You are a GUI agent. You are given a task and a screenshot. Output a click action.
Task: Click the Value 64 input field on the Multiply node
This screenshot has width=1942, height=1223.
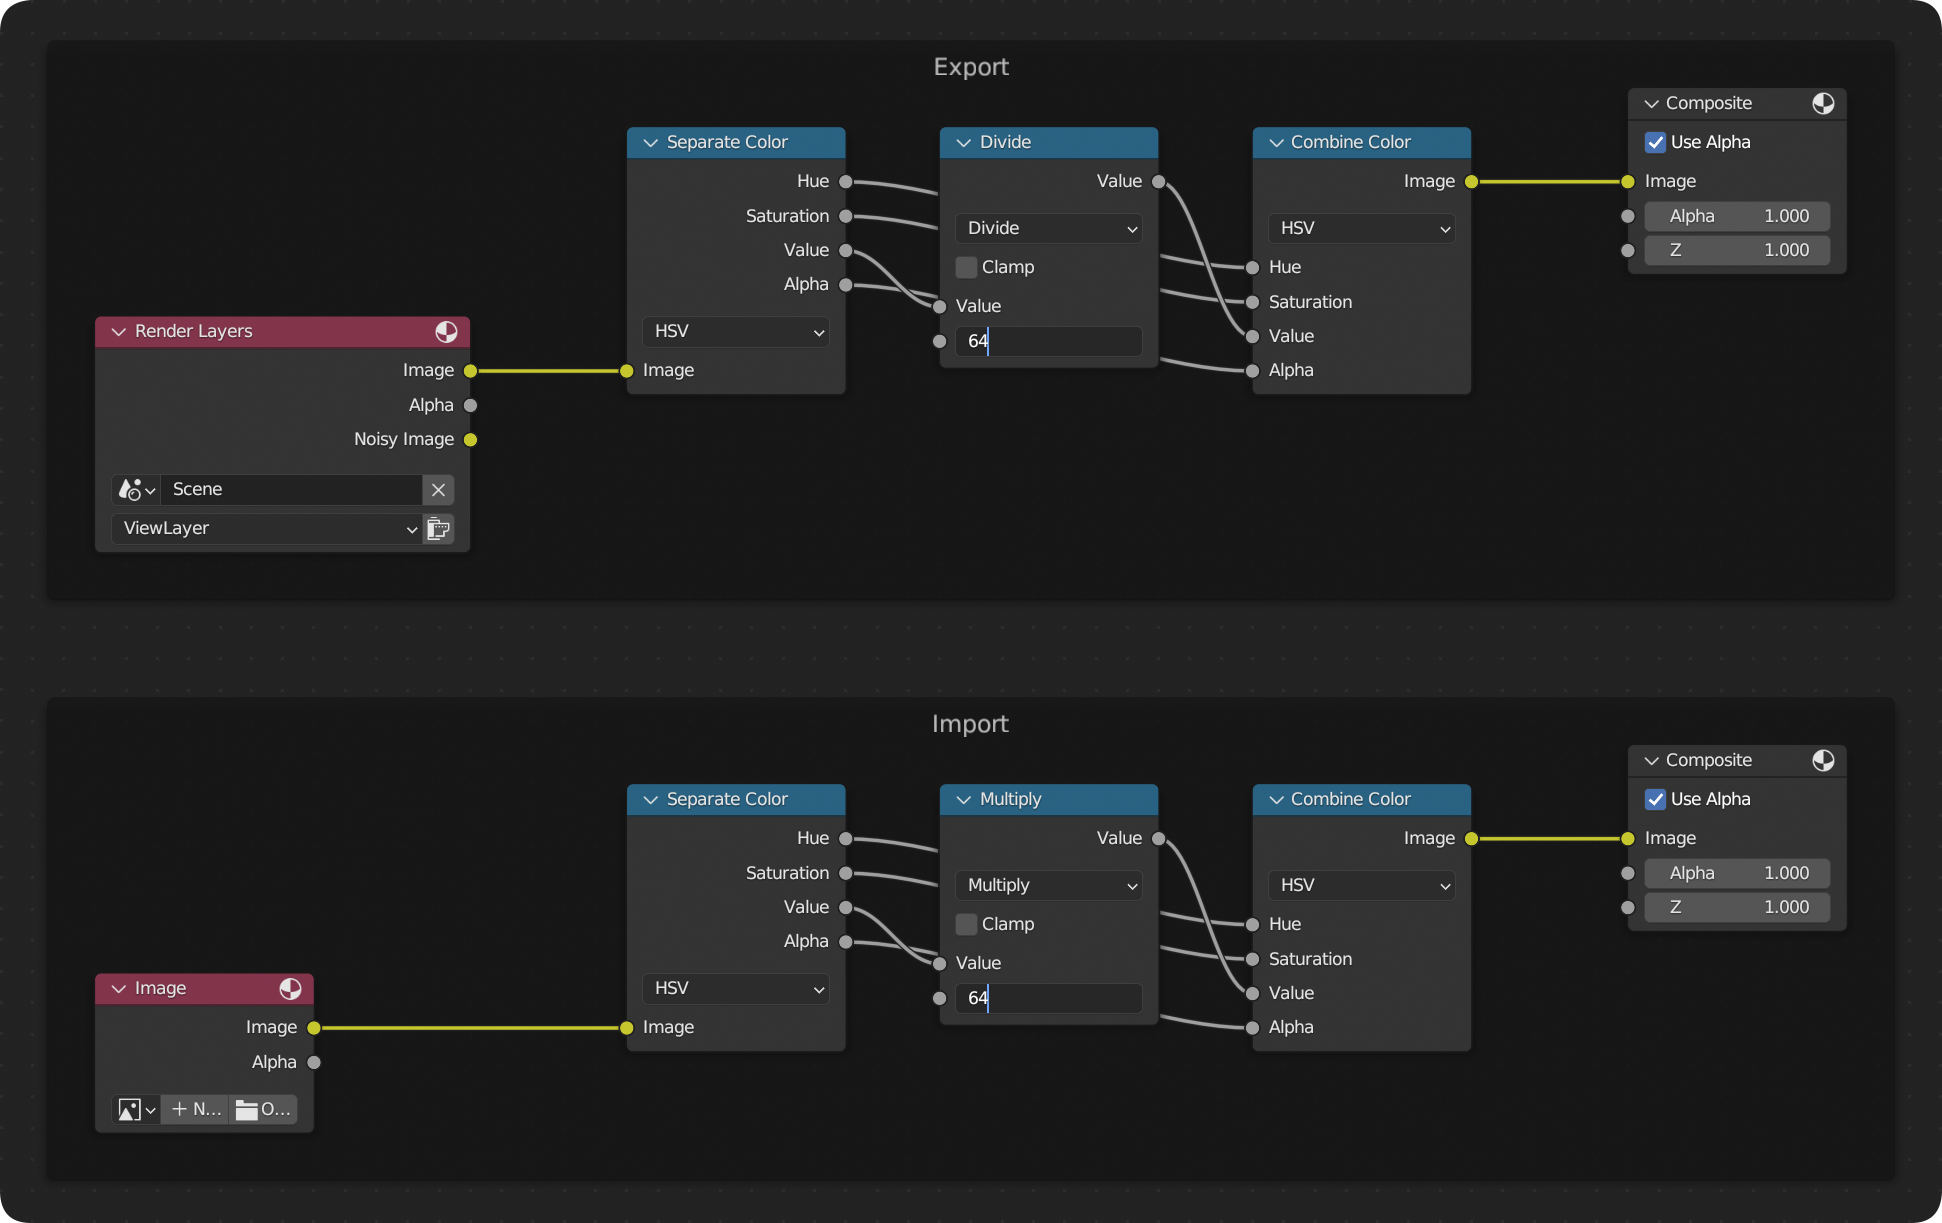(x=1048, y=998)
